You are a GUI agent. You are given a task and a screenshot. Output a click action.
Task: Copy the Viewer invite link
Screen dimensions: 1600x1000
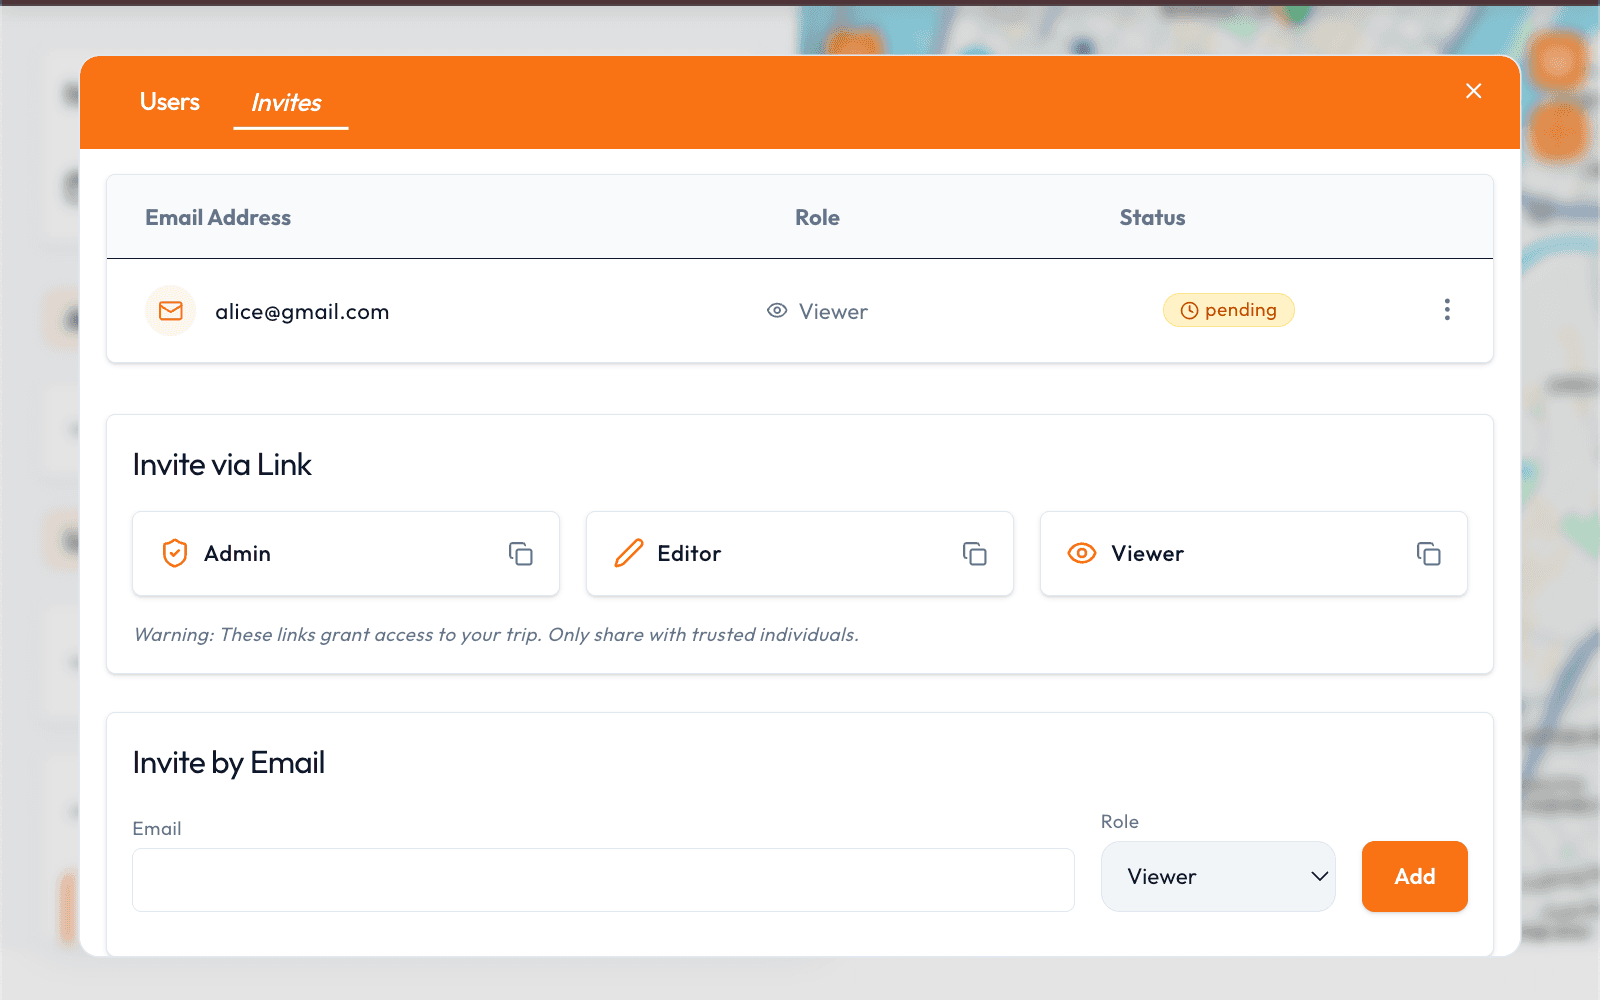(1428, 554)
